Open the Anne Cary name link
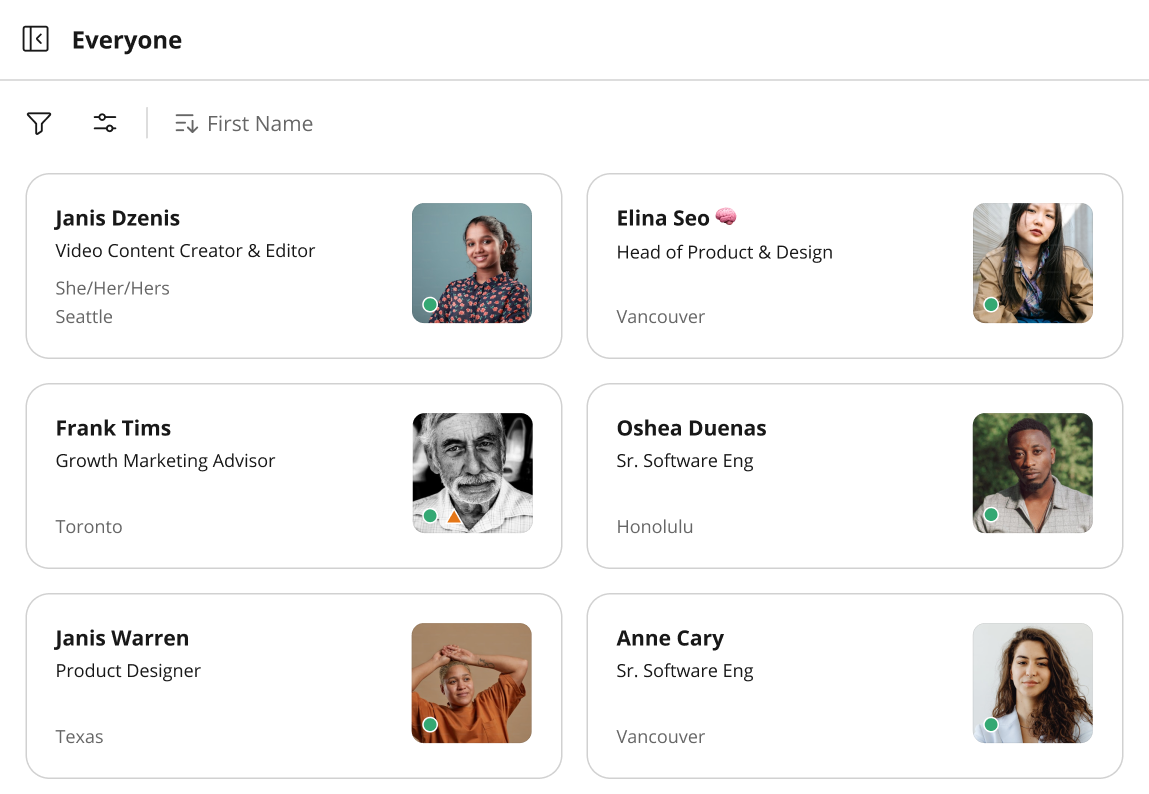The image size is (1149, 794). [x=670, y=638]
